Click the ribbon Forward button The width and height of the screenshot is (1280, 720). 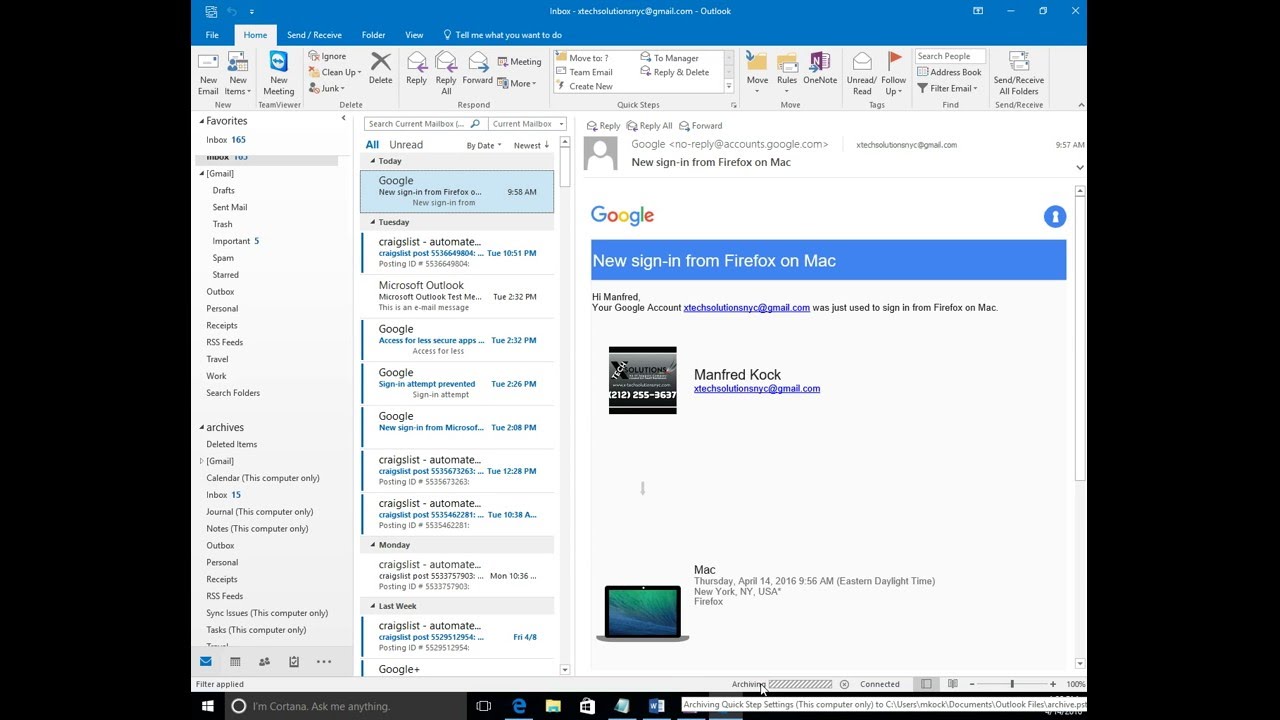pos(477,70)
